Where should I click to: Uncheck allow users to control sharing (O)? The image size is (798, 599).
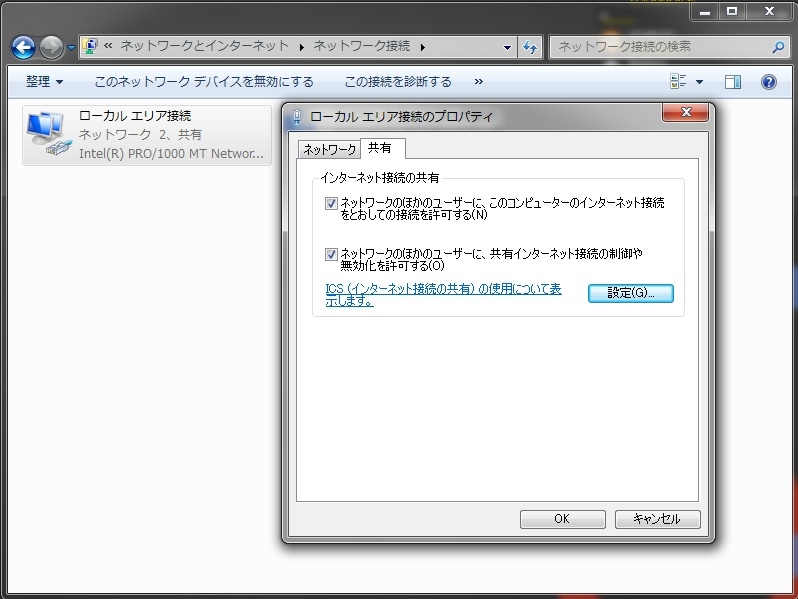(x=331, y=254)
